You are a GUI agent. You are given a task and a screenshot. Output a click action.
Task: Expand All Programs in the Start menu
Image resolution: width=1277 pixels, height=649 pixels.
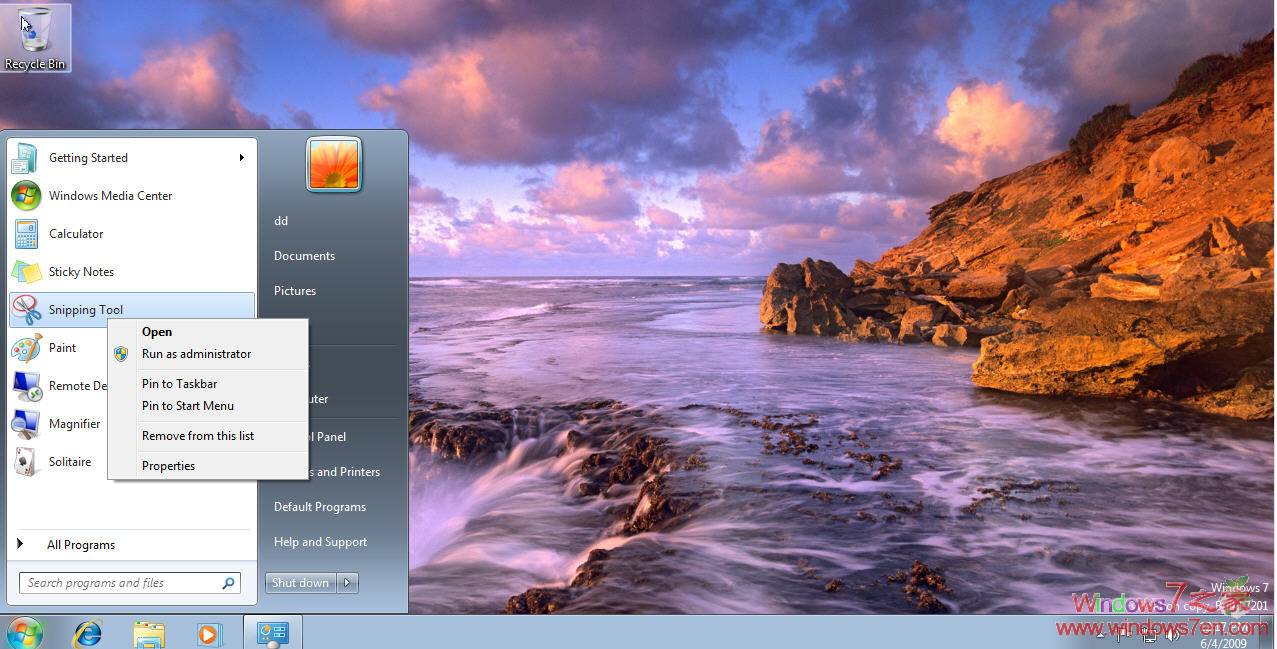click(81, 544)
